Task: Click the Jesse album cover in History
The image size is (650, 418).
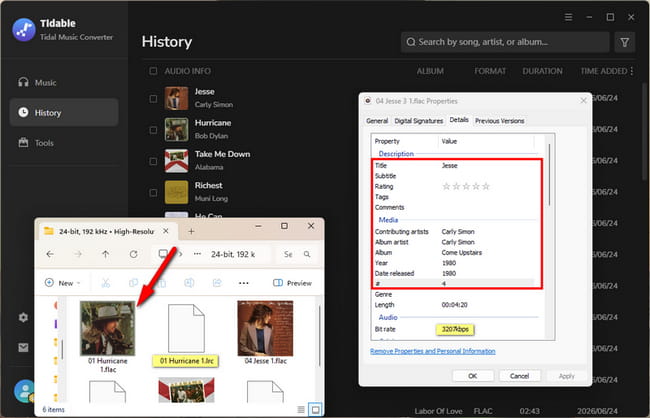Action: [x=176, y=98]
